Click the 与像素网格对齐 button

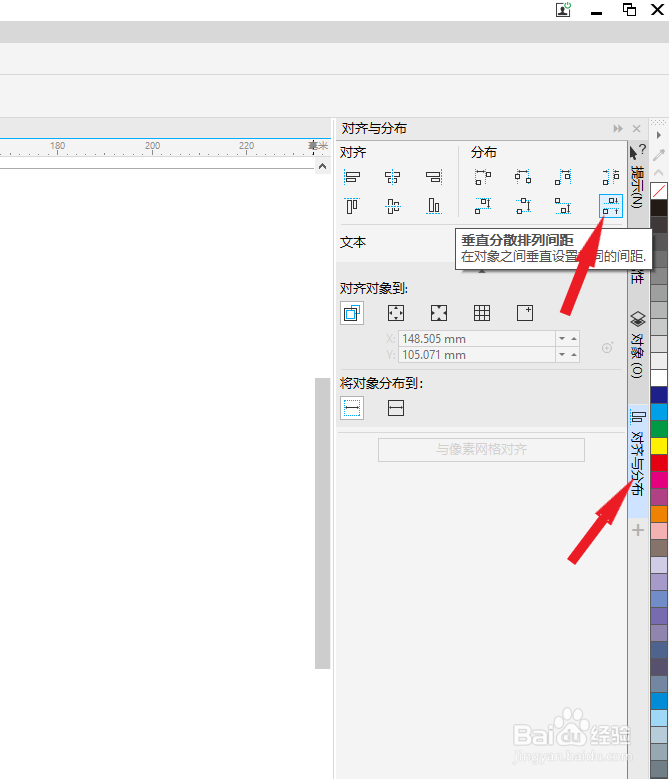pos(481,450)
